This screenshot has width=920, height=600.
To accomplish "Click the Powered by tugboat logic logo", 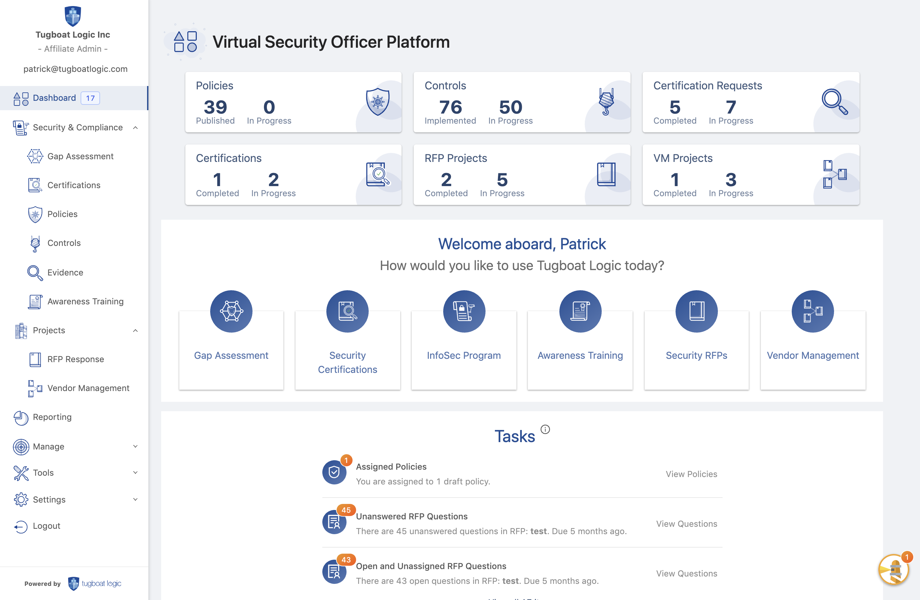I will (94, 584).
